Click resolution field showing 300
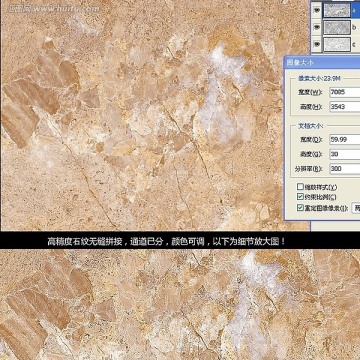 345,169
